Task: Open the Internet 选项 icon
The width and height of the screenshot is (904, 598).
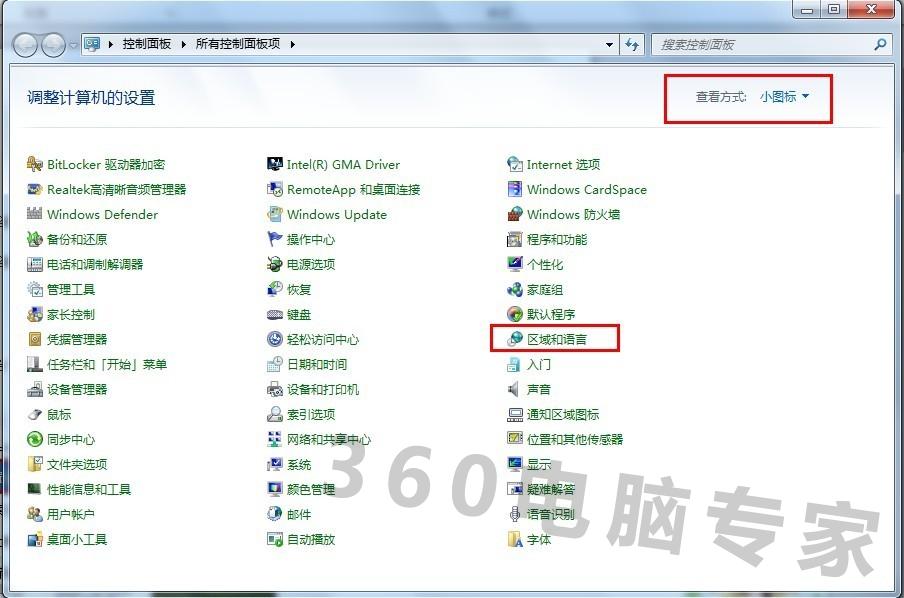Action: point(514,164)
